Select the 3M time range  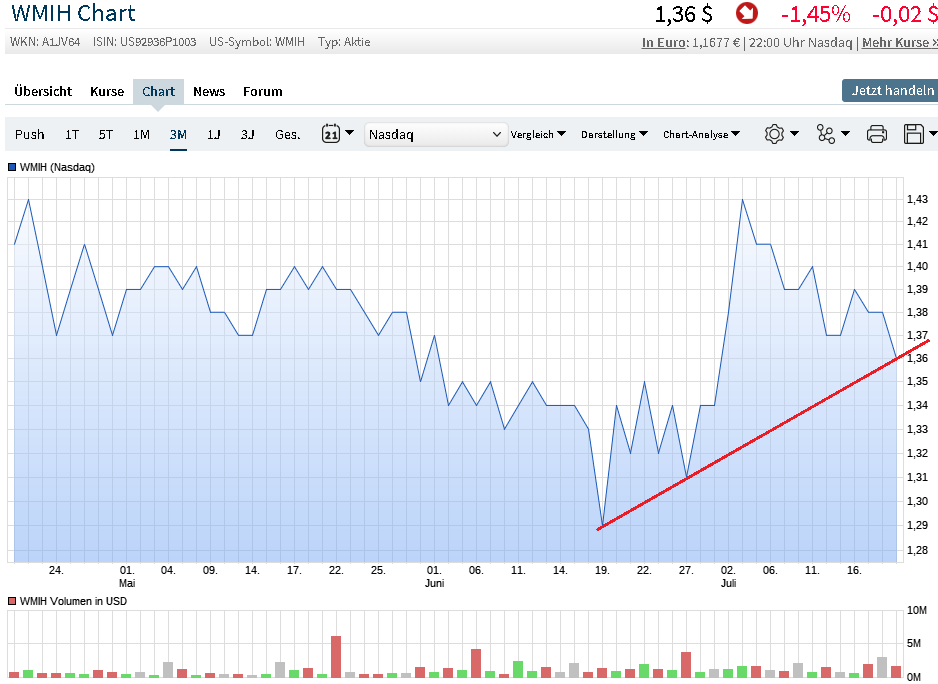[178, 135]
